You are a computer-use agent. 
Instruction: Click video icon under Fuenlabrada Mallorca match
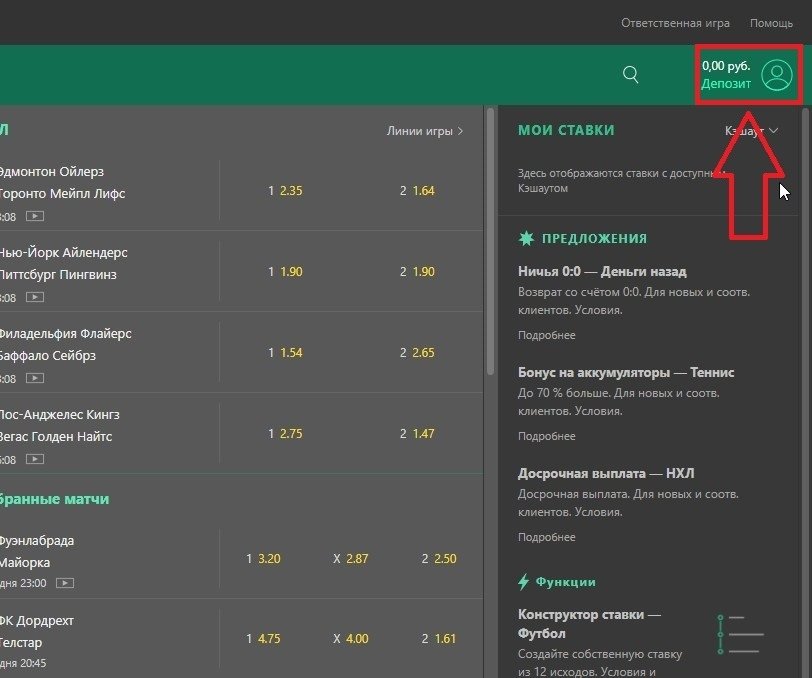(65, 582)
